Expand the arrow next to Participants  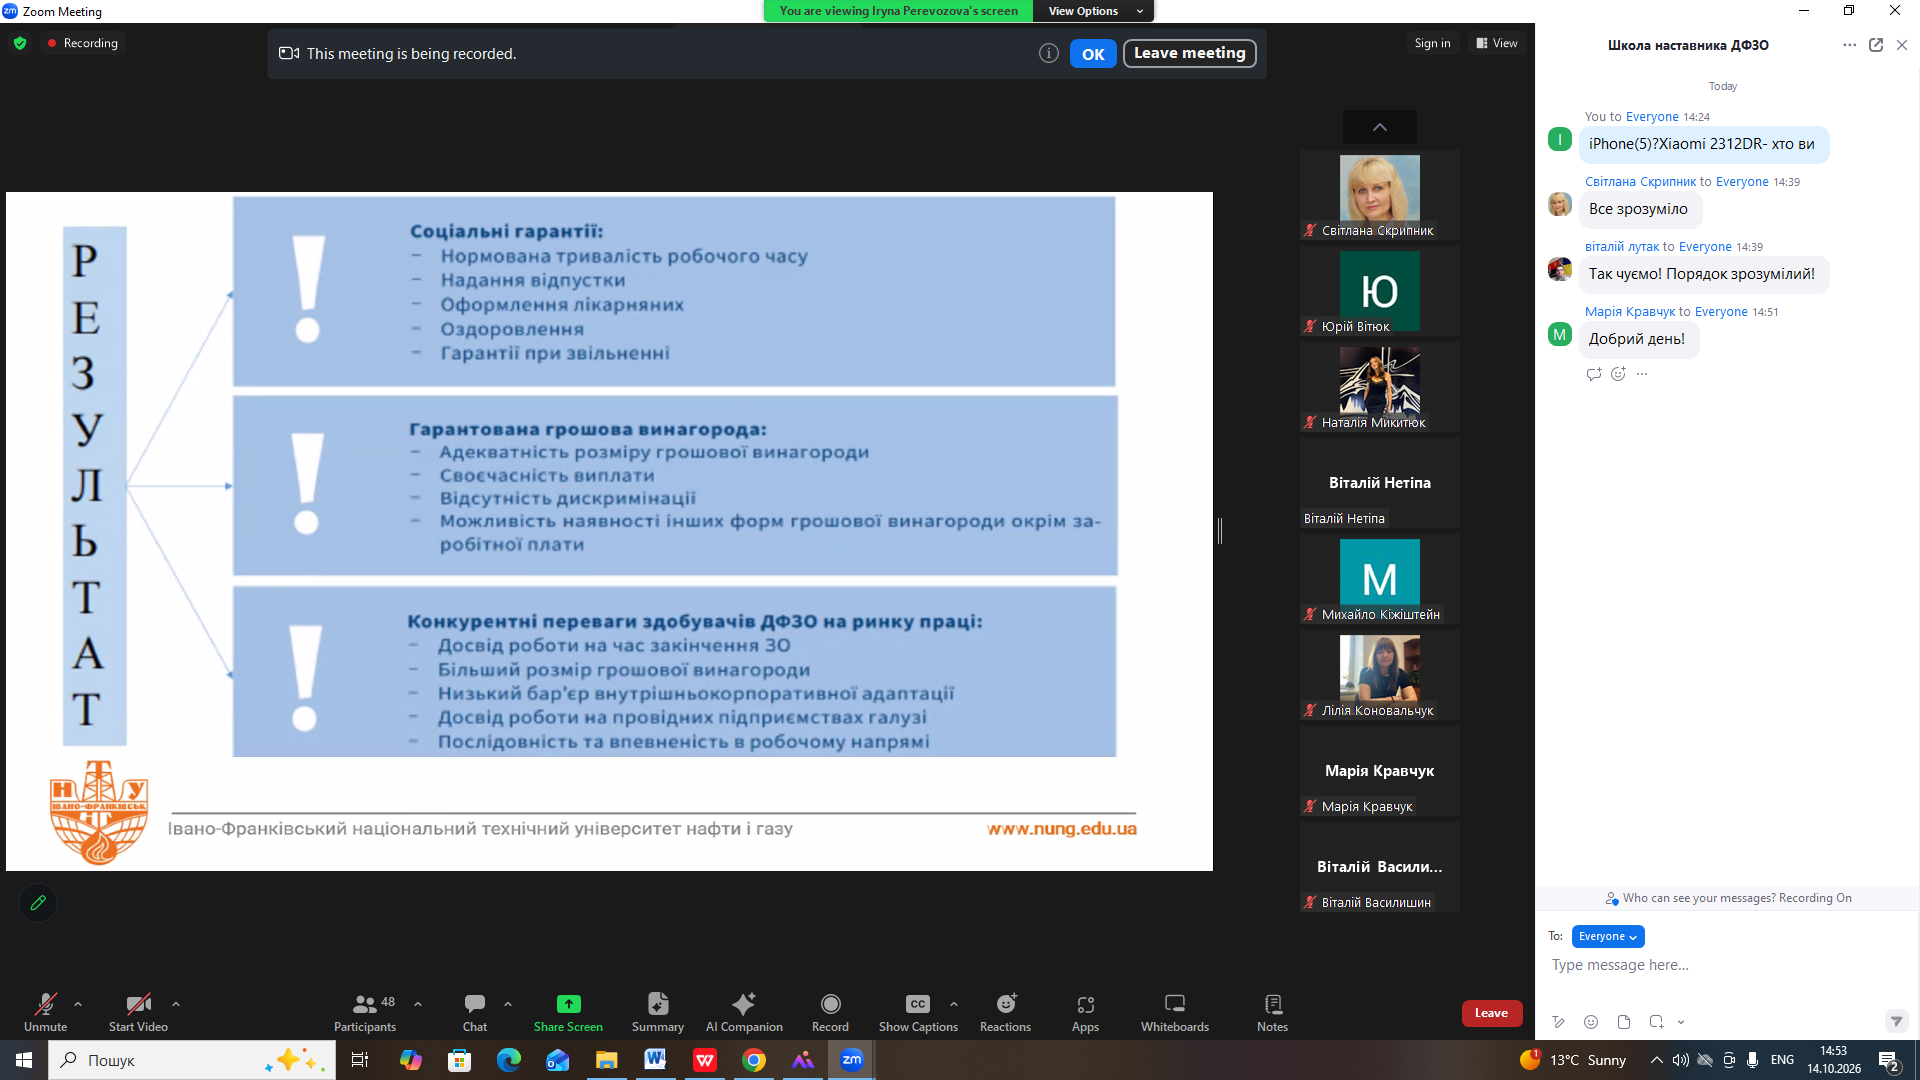point(418,1004)
